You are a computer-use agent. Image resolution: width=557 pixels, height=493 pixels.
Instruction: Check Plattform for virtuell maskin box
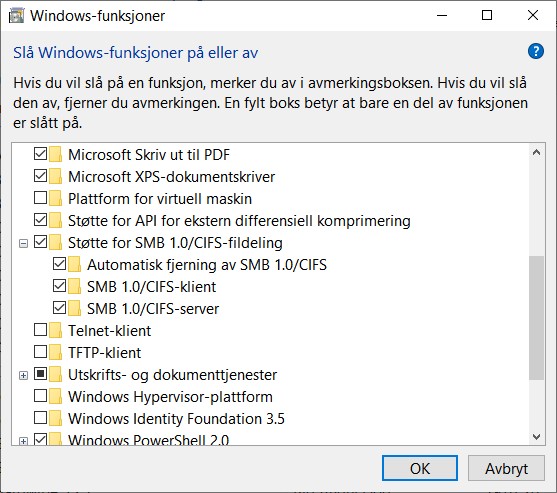pyautogui.click(x=40, y=197)
